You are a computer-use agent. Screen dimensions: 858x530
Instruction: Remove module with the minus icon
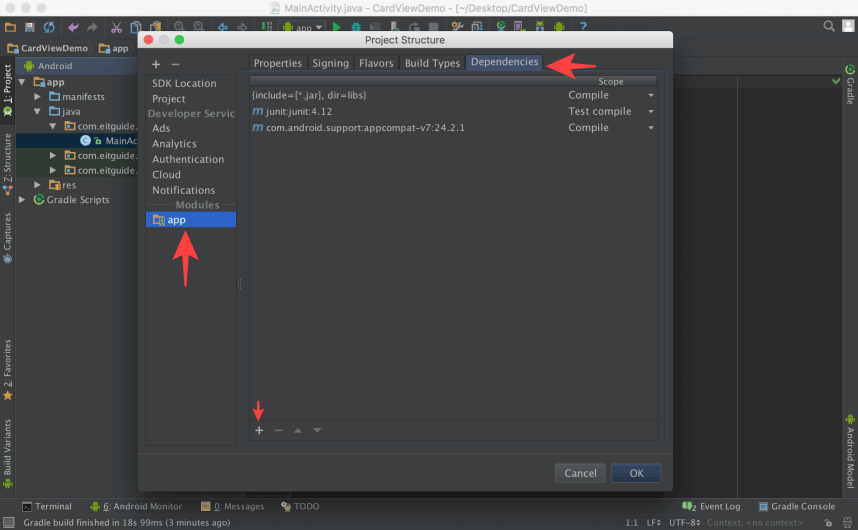coord(175,65)
